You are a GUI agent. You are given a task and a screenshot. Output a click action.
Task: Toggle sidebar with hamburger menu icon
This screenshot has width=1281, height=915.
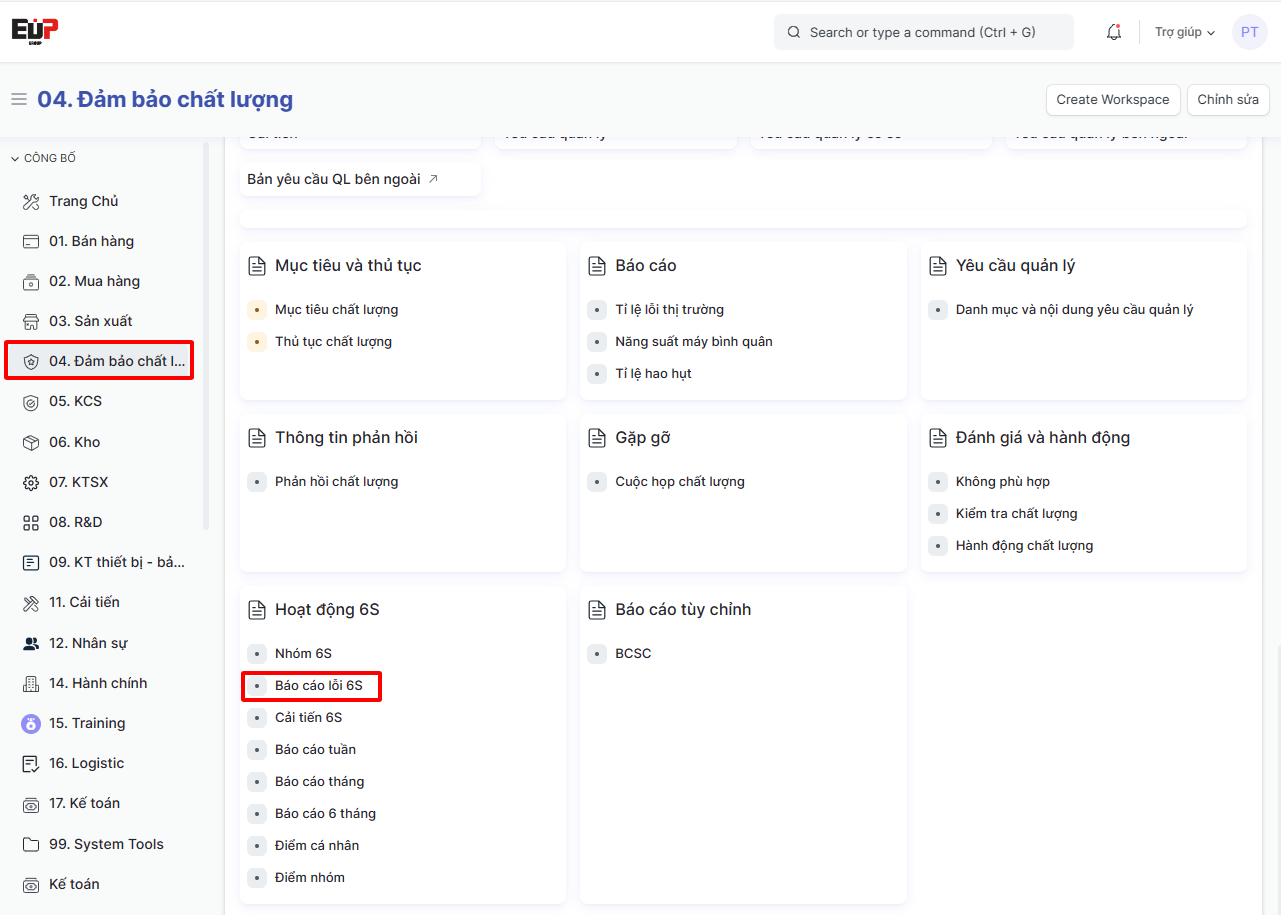point(18,99)
